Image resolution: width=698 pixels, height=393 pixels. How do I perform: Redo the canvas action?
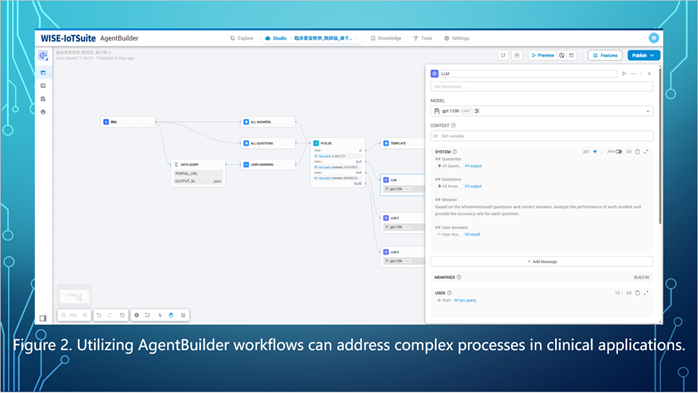tap(110, 315)
